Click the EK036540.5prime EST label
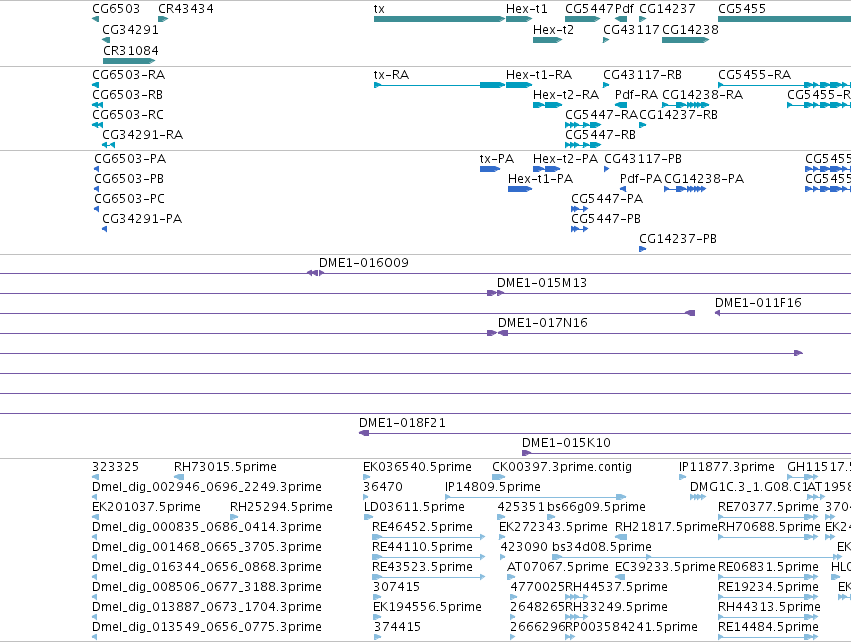The image size is (851, 642). [417, 467]
